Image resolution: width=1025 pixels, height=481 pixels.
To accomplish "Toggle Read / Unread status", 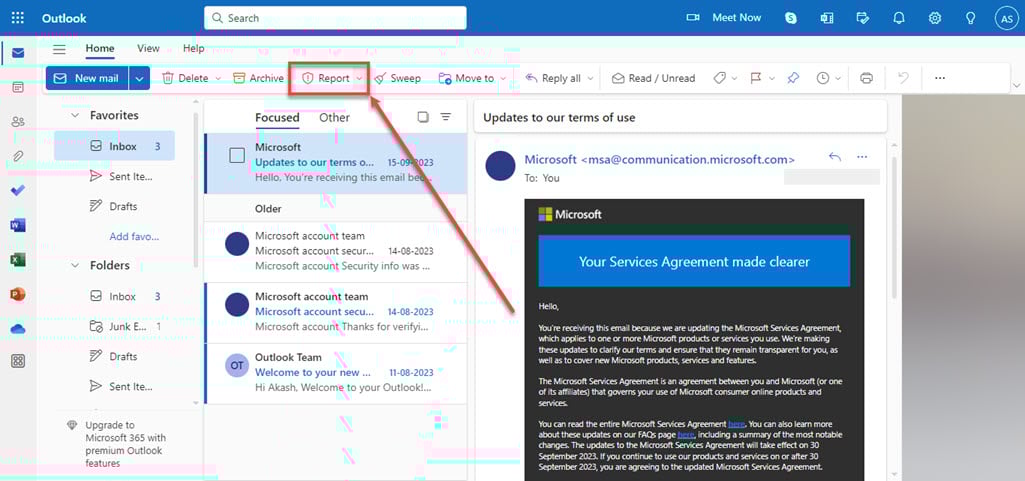I will pyautogui.click(x=653, y=78).
